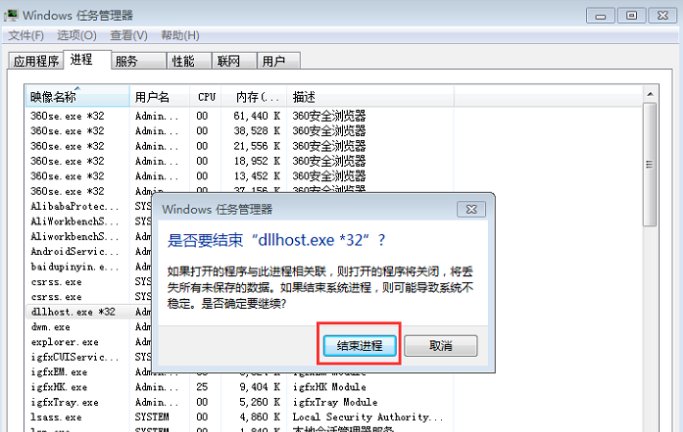The width and height of the screenshot is (683, 432).
Task: Click the 4,860 K memory value
Action: pyautogui.click(x=260, y=417)
